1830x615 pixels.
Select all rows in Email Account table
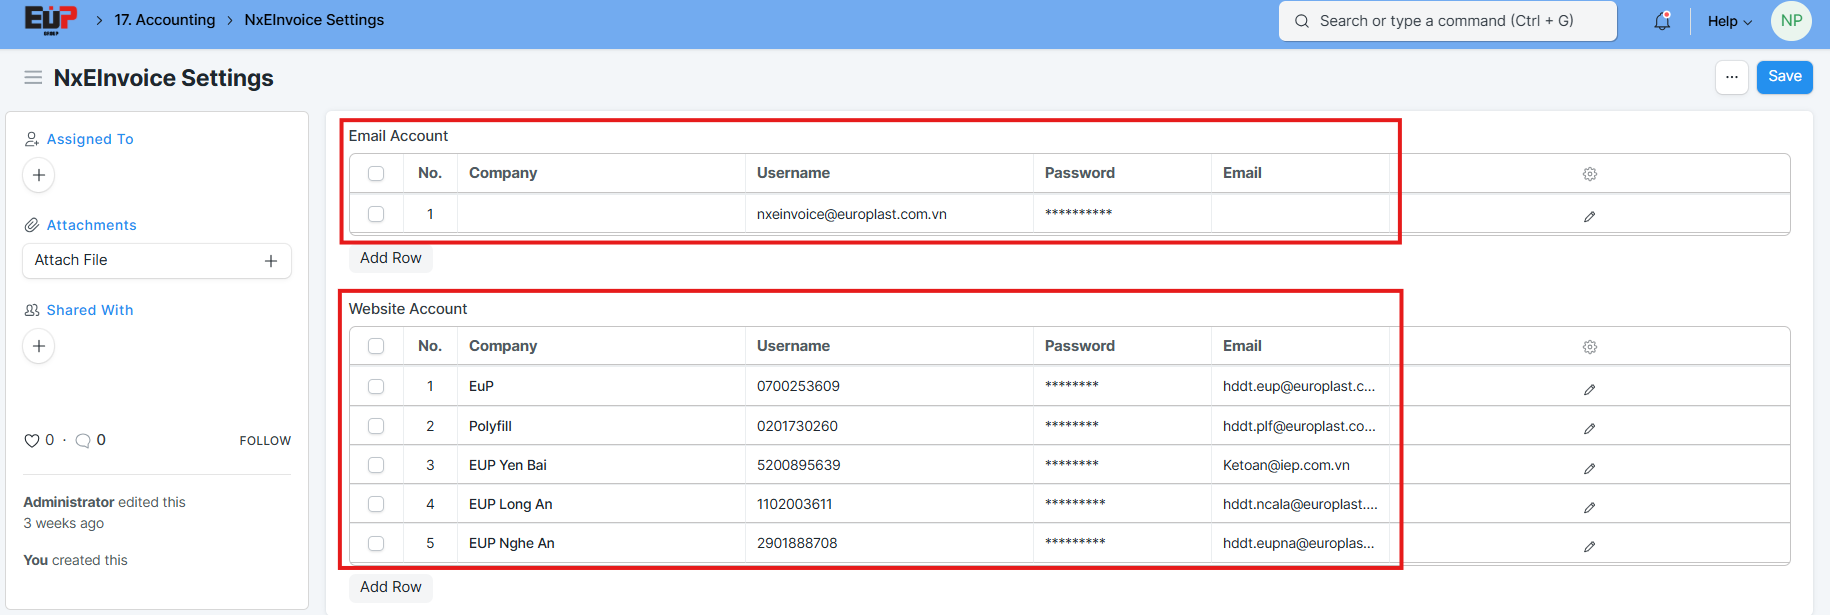(x=376, y=174)
